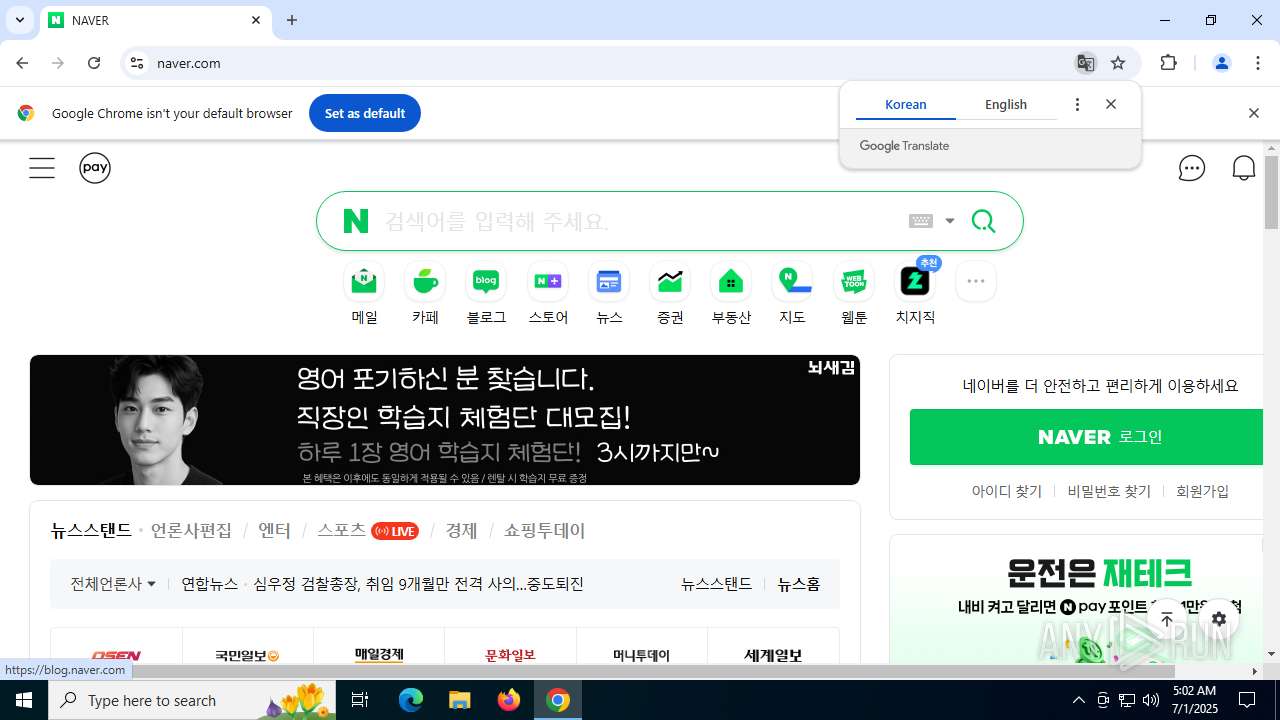Click the 뉴스홈 link

point(799,584)
